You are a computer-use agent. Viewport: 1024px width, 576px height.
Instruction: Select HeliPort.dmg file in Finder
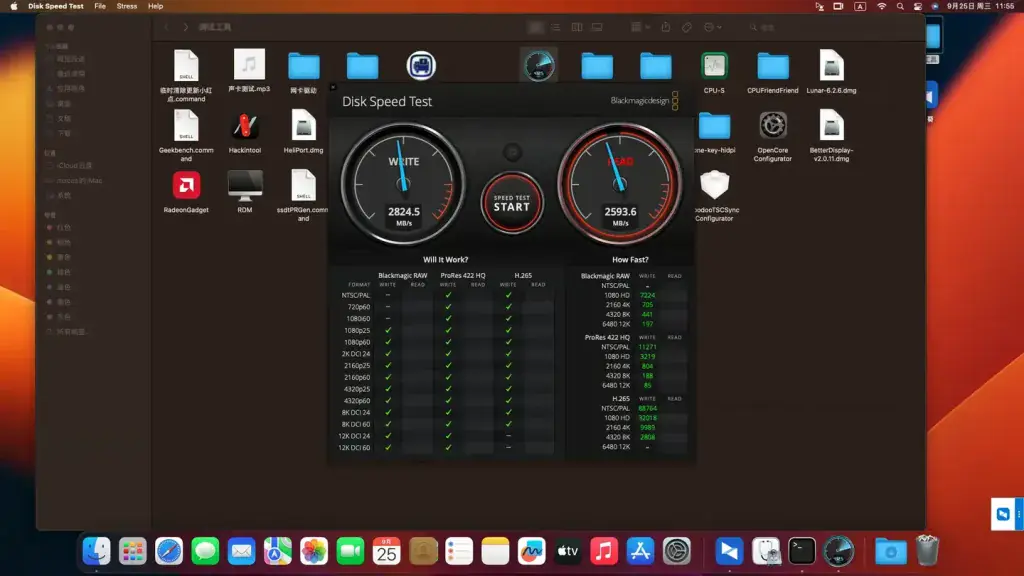[304, 133]
